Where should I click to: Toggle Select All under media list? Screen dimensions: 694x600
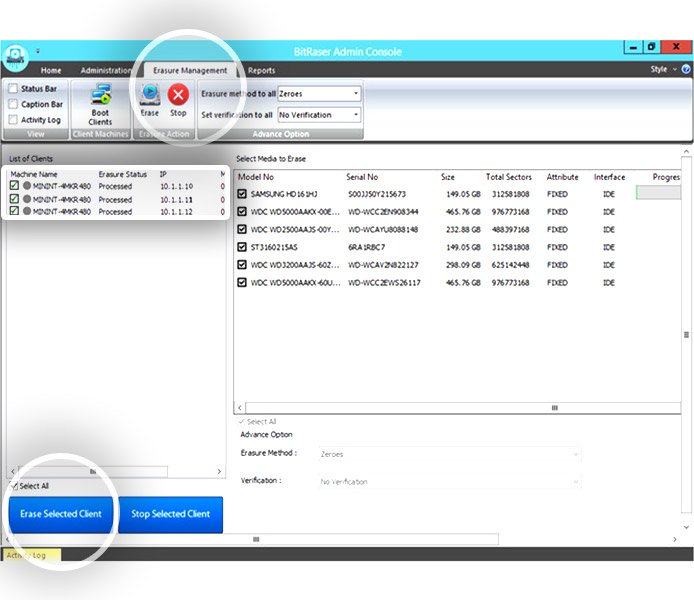click(242, 421)
